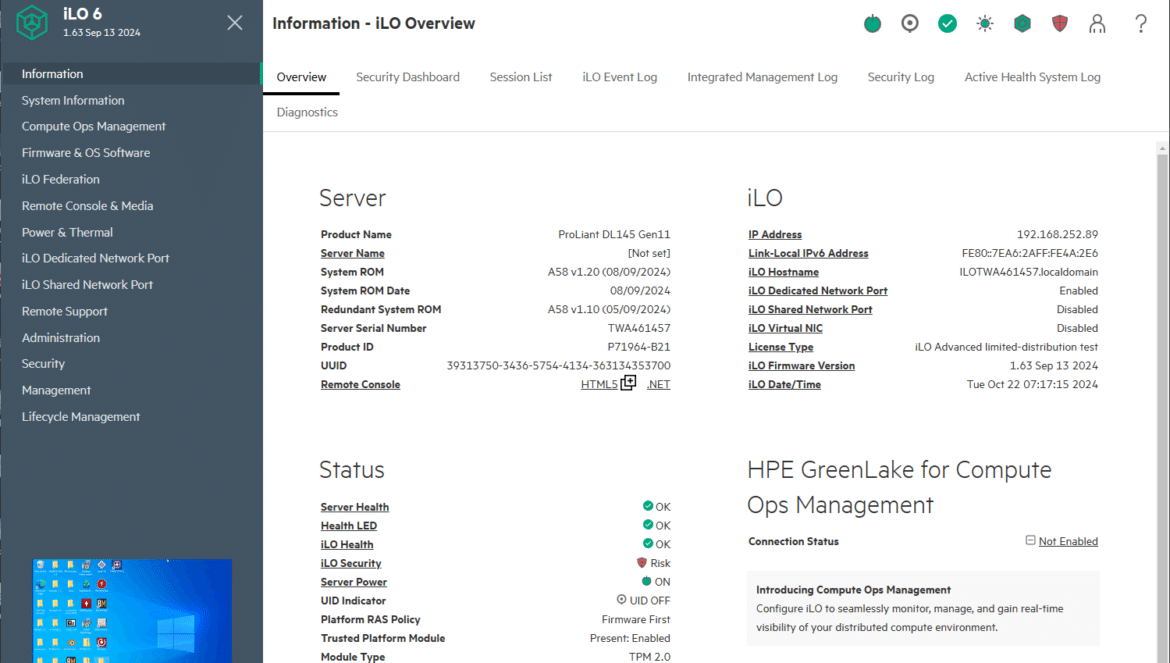Viewport: 1170px width, 663px height.
Task: Open the Security Log tab
Action: point(901,77)
